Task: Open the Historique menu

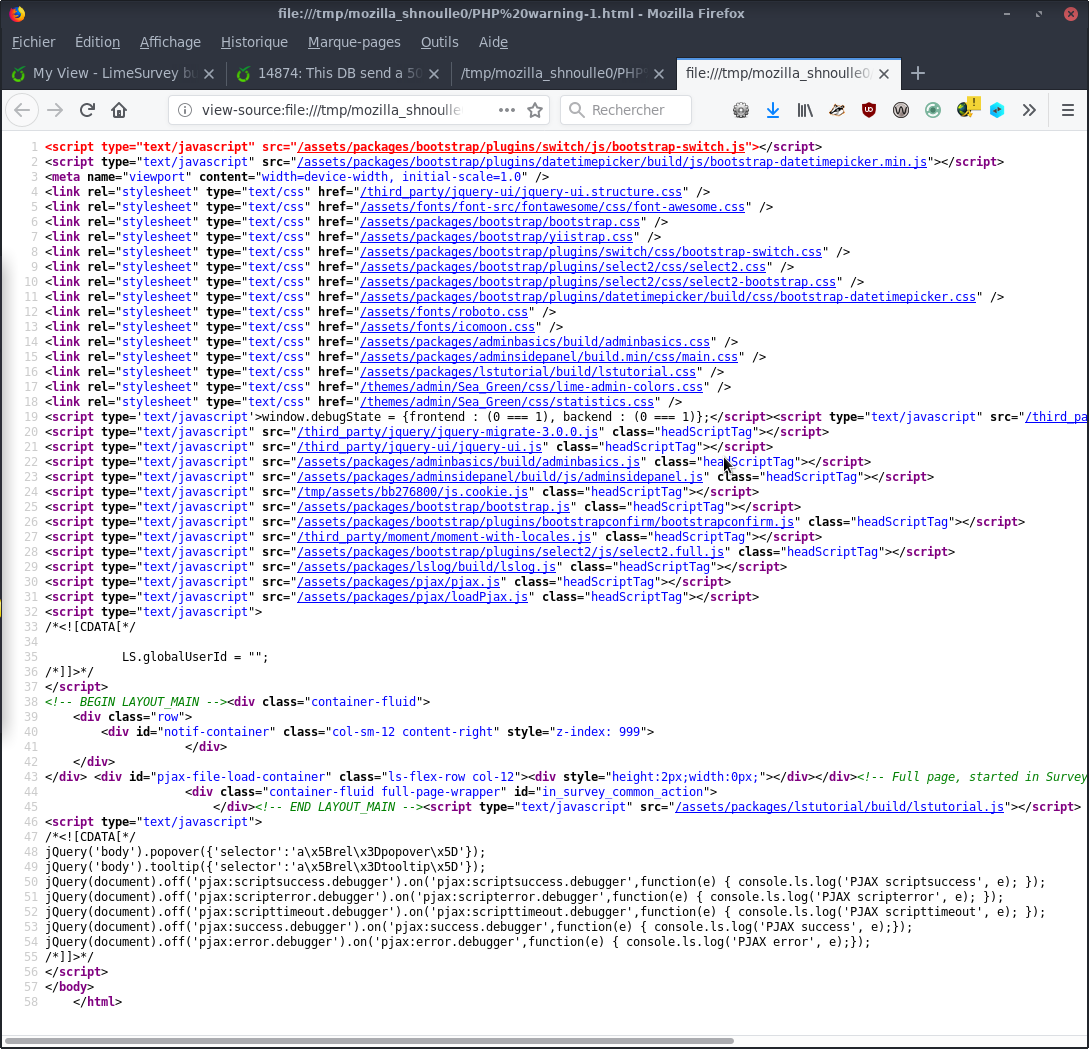Action: coord(254,42)
